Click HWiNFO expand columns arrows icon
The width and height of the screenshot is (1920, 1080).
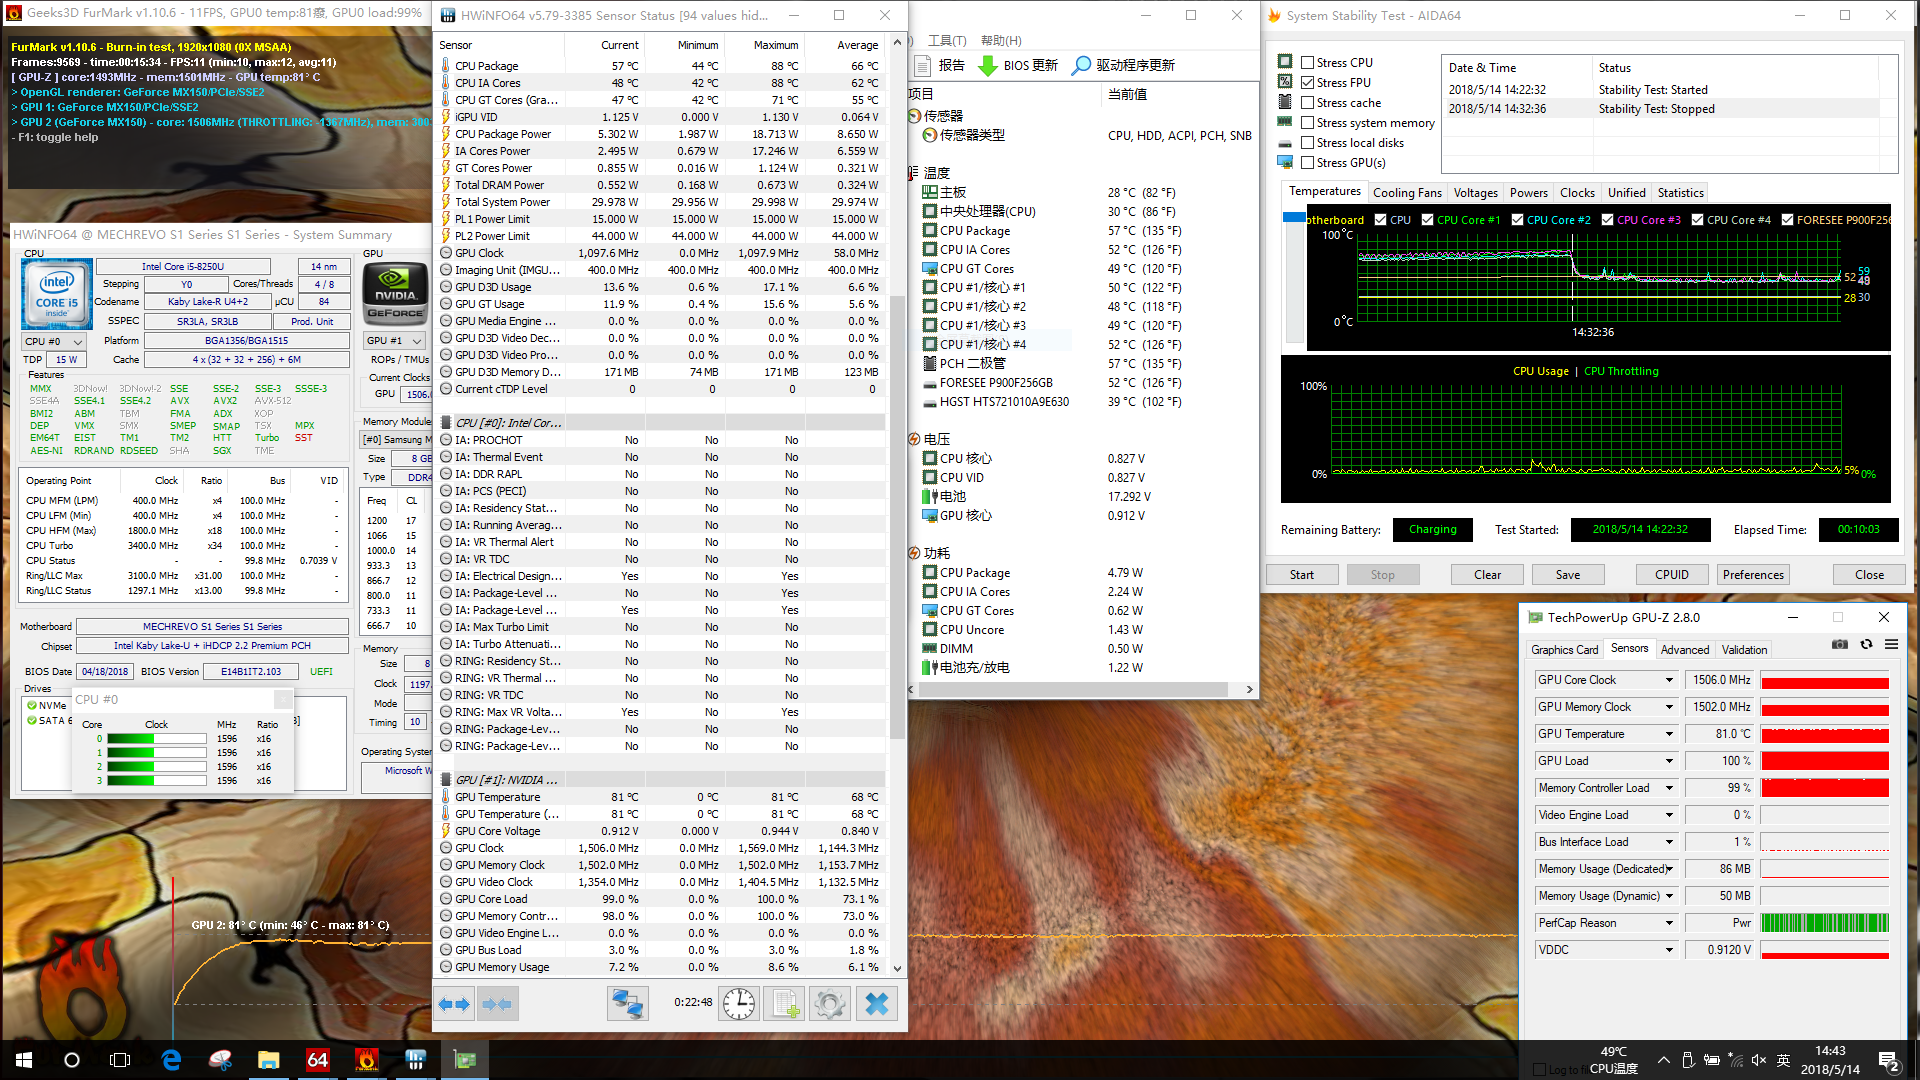(455, 1004)
